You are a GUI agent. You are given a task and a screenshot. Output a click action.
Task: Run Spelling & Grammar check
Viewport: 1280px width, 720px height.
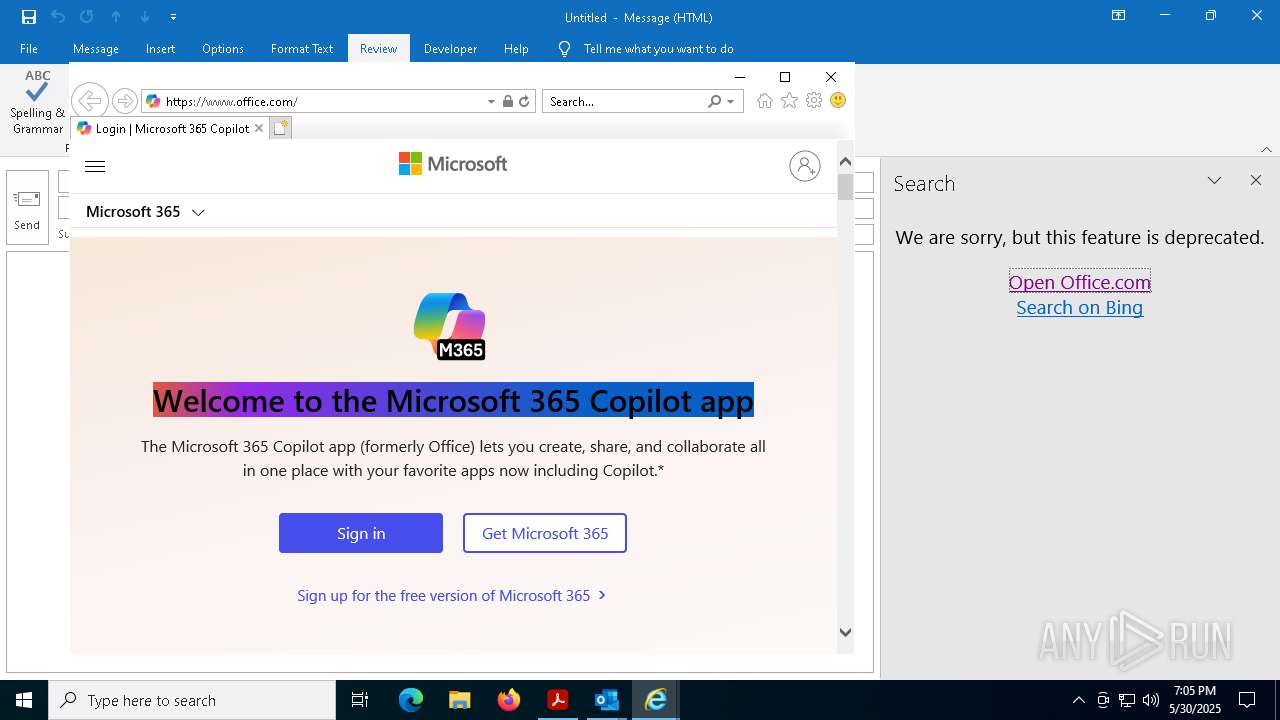(x=37, y=103)
